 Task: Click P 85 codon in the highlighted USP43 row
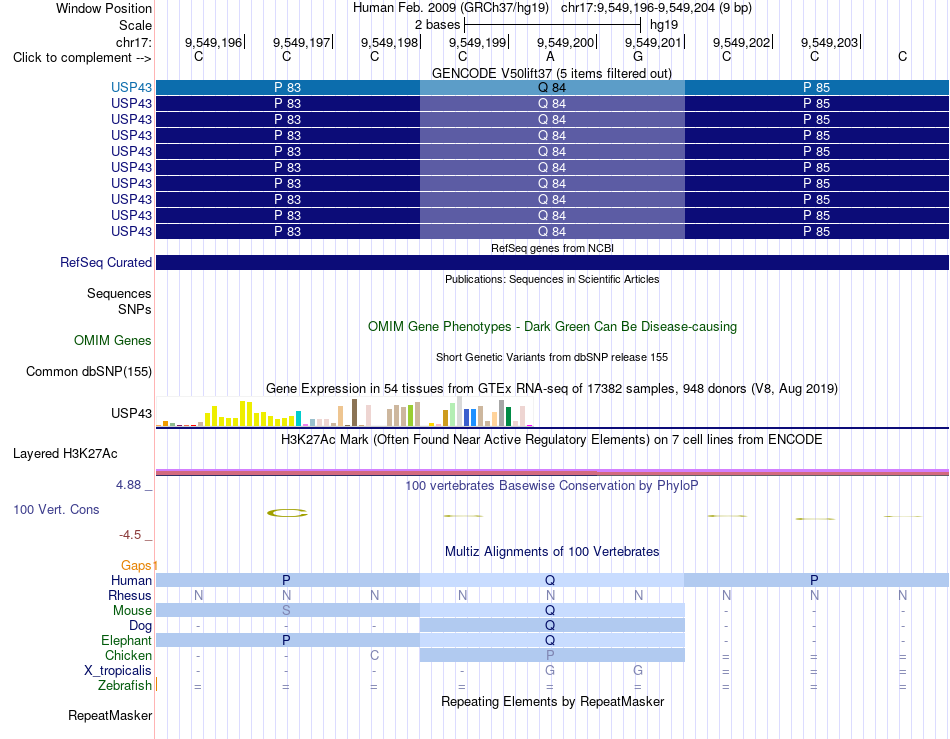coord(817,87)
